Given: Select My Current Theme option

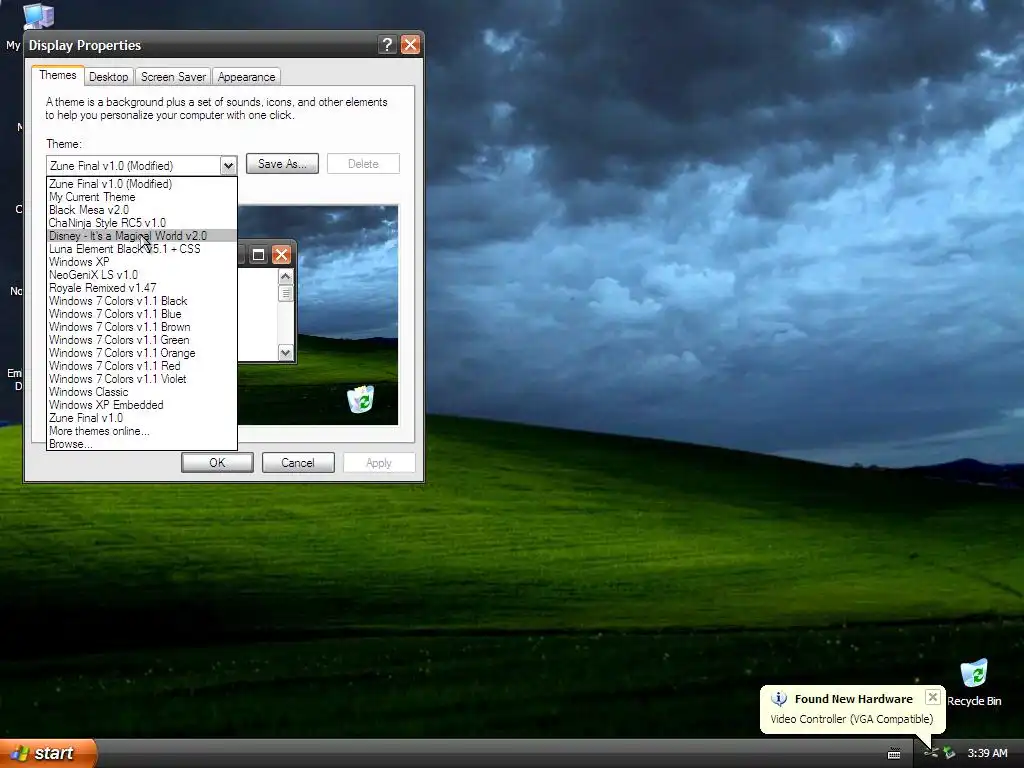Looking at the screenshot, I should (142, 197).
